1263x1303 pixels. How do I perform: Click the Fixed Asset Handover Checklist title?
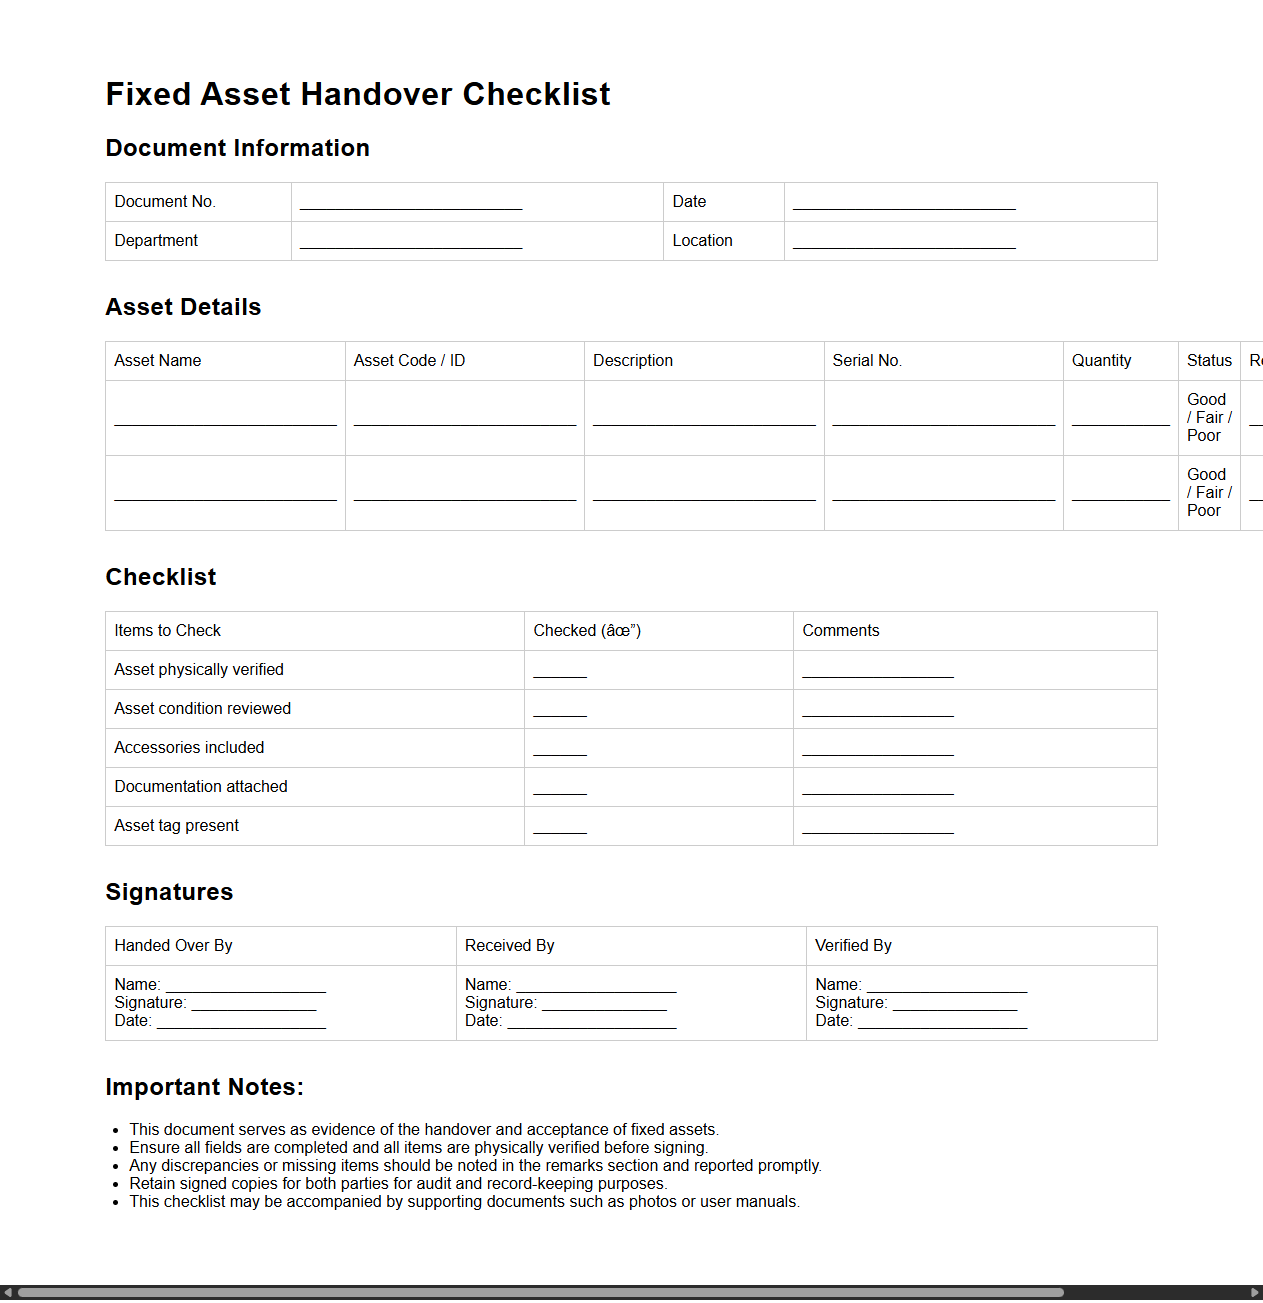pos(357,94)
